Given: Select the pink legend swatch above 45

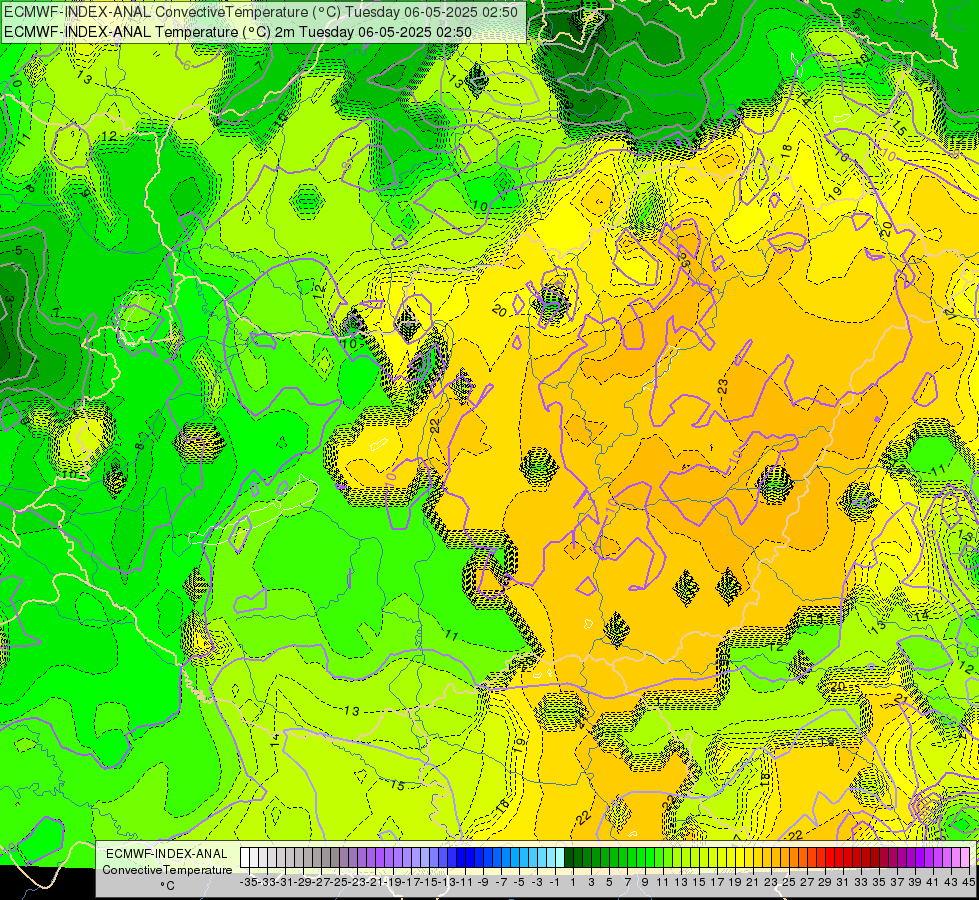Looking at the screenshot, I should pos(965,857).
